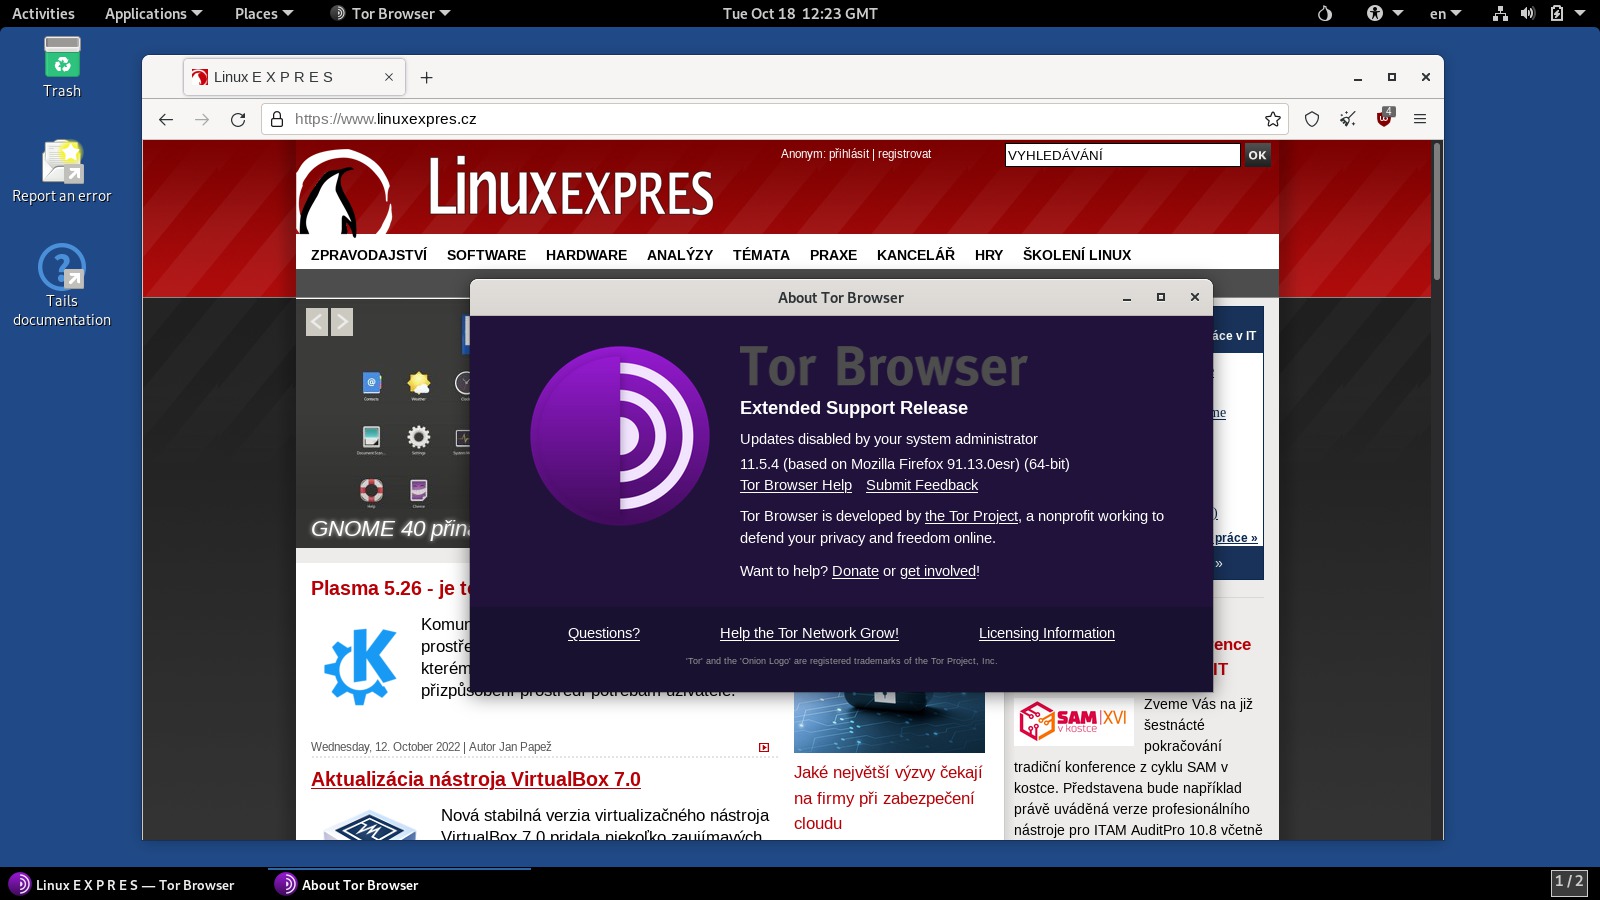Open the ZPRAVODAJSTVÍ menu section
This screenshot has width=1600, height=900.
[369, 255]
